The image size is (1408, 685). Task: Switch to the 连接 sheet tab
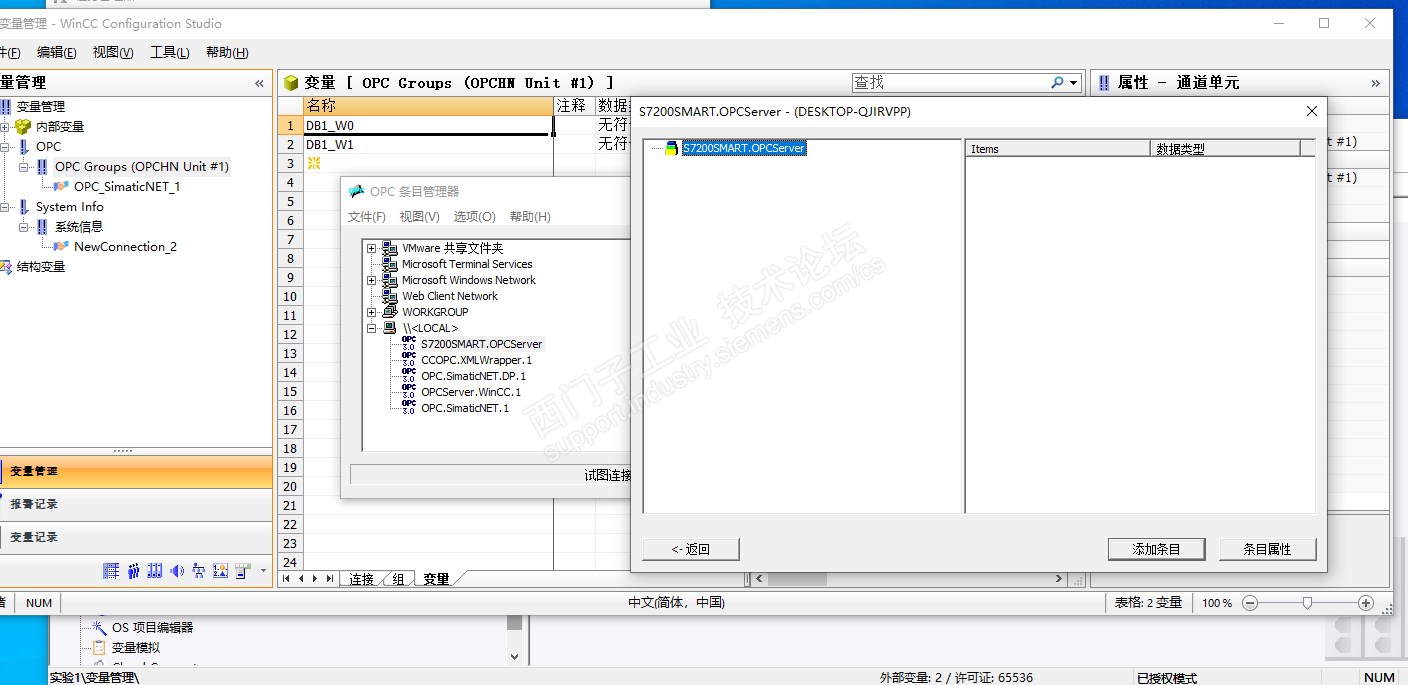coord(361,579)
